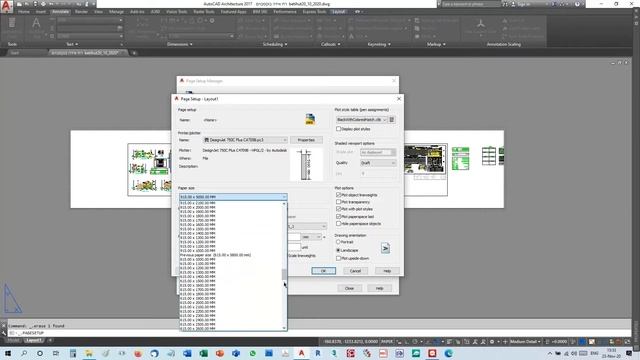Open the plot style table dropdown
This screenshot has width=640, height=360.
pyautogui.click(x=361, y=120)
